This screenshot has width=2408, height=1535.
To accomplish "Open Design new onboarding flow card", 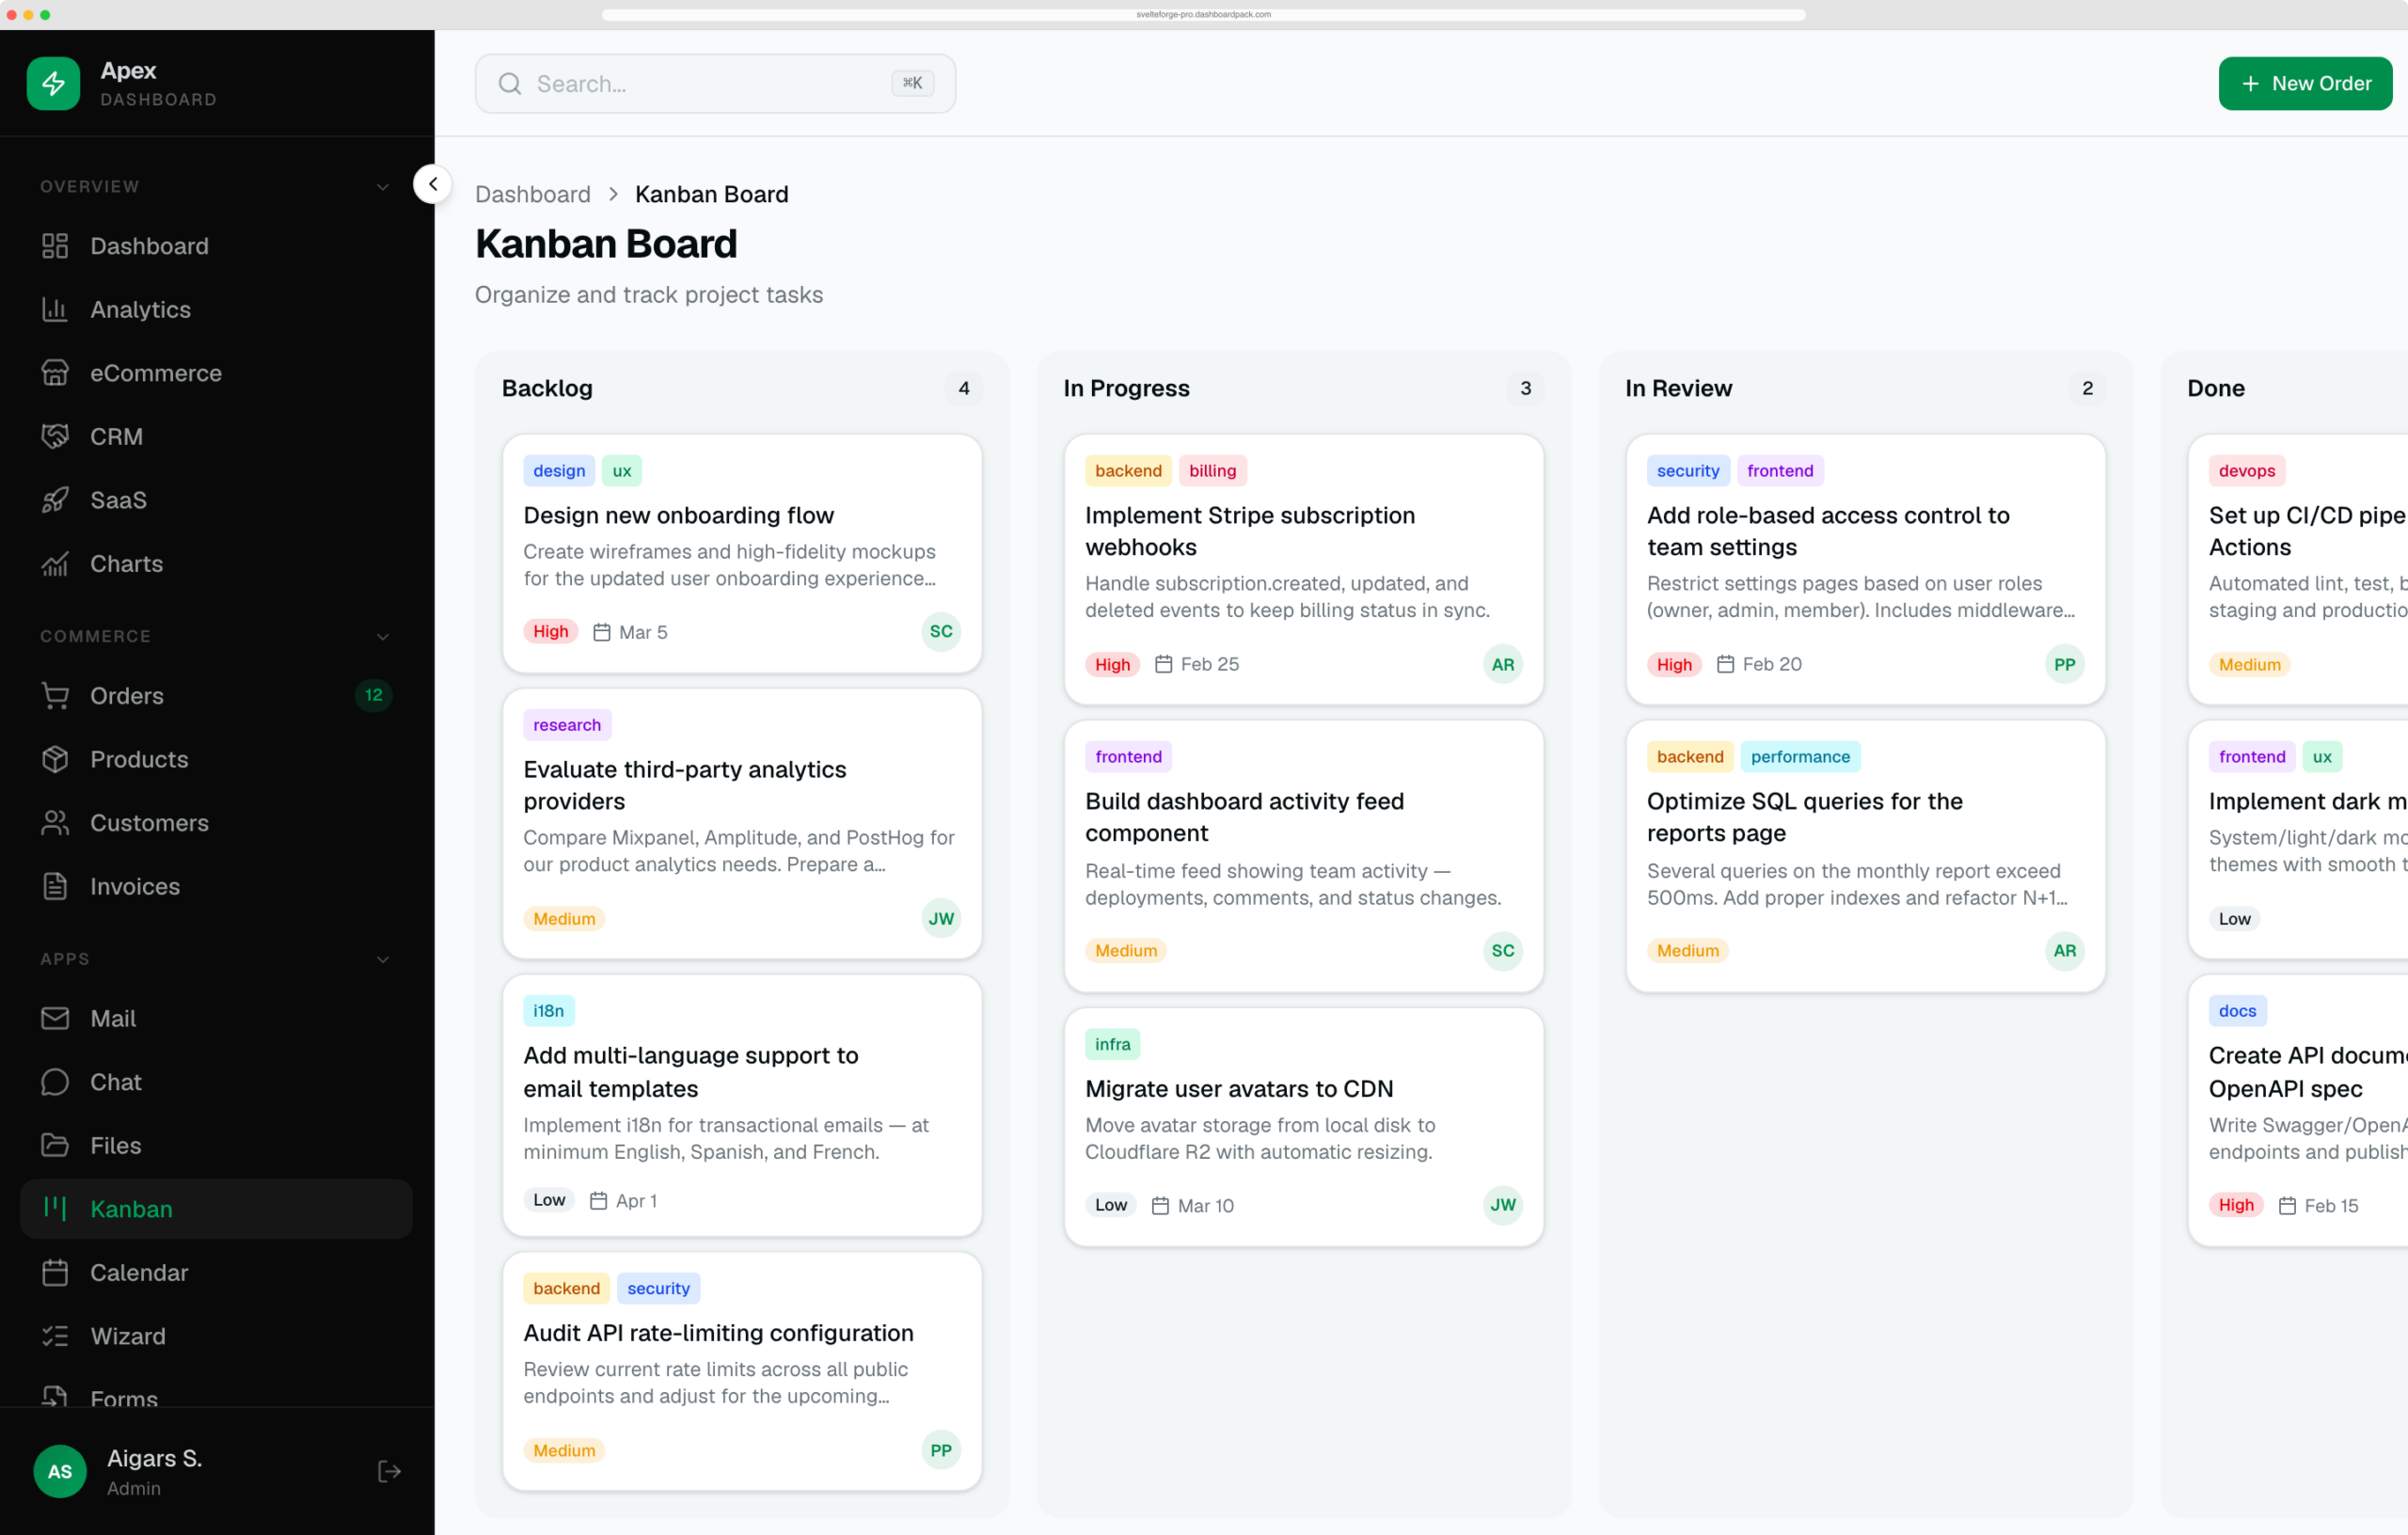I will [x=742, y=553].
